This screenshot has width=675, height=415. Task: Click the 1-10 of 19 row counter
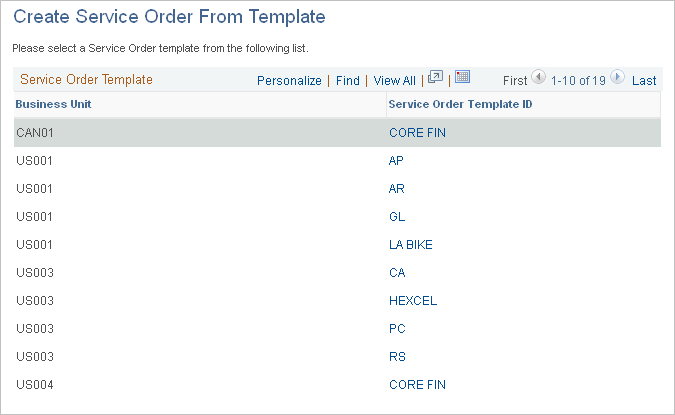click(578, 81)
